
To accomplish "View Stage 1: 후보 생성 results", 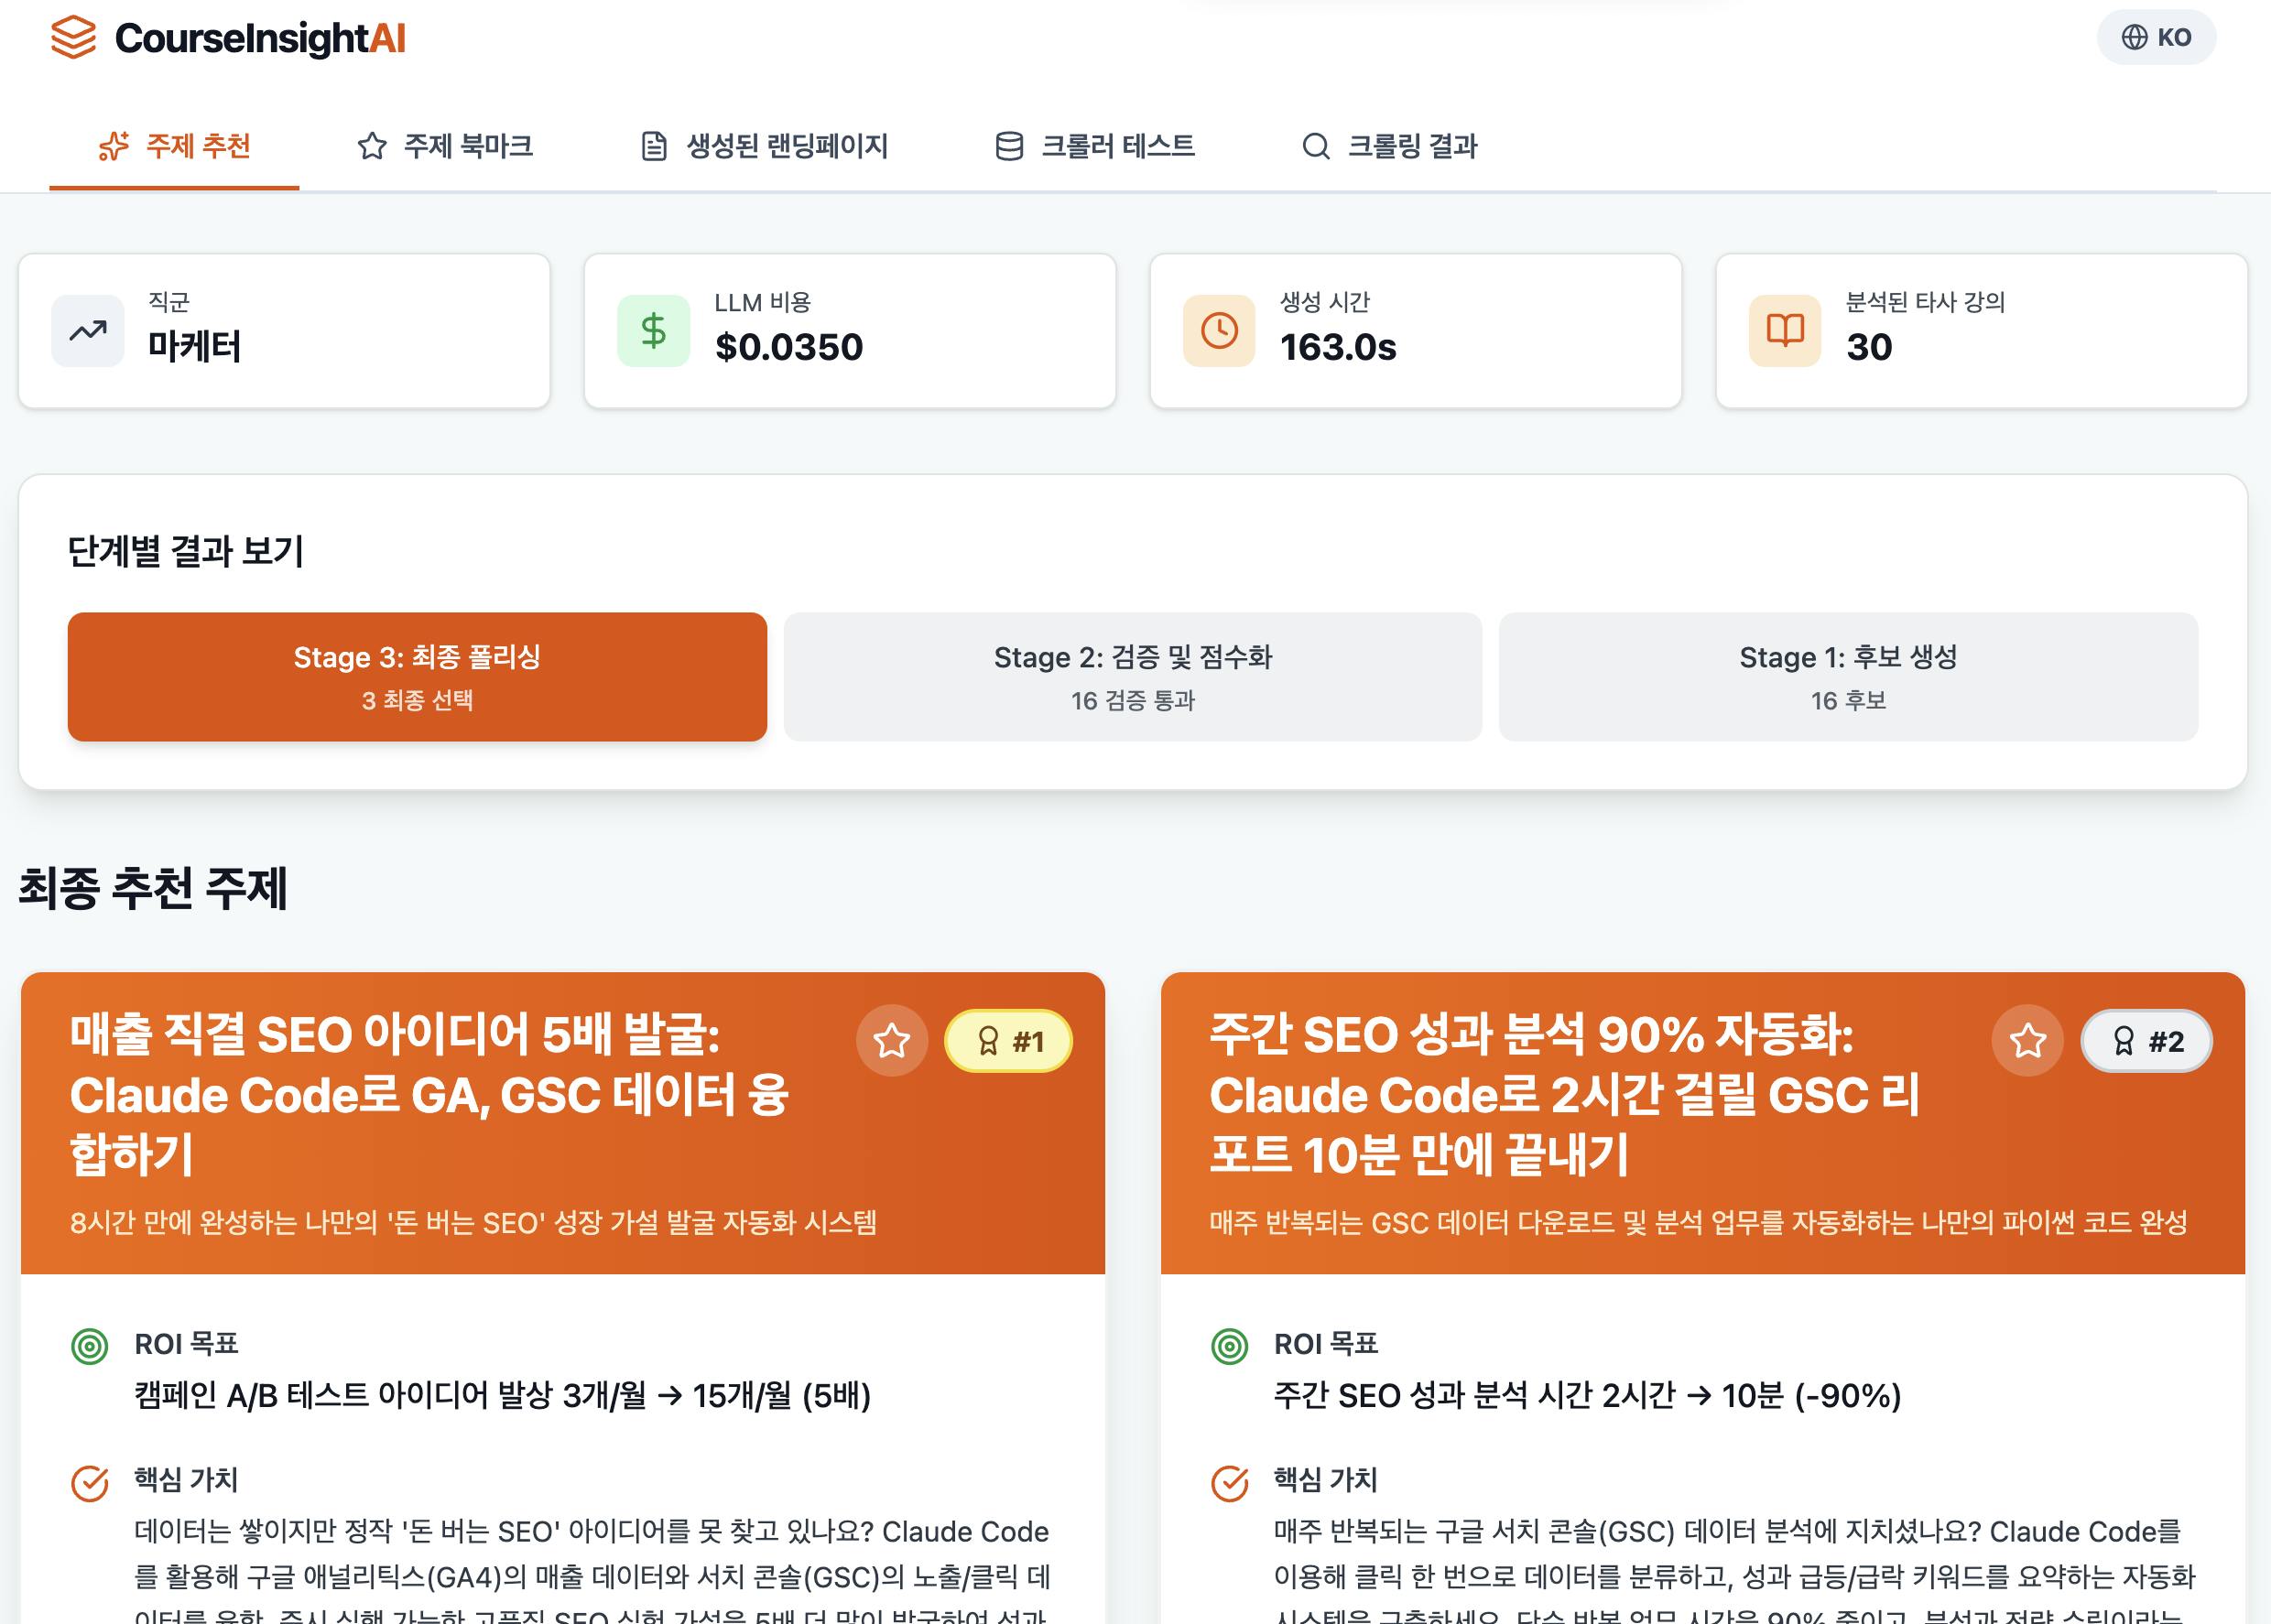I will click(1848, 677).
